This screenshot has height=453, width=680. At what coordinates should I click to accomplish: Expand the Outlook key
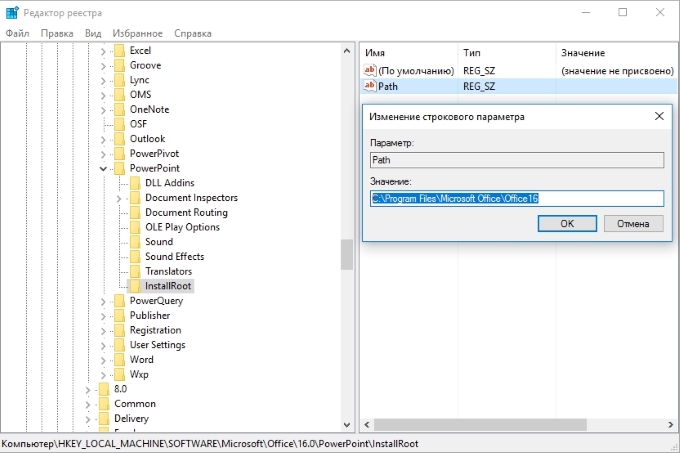tap(103, 140)
